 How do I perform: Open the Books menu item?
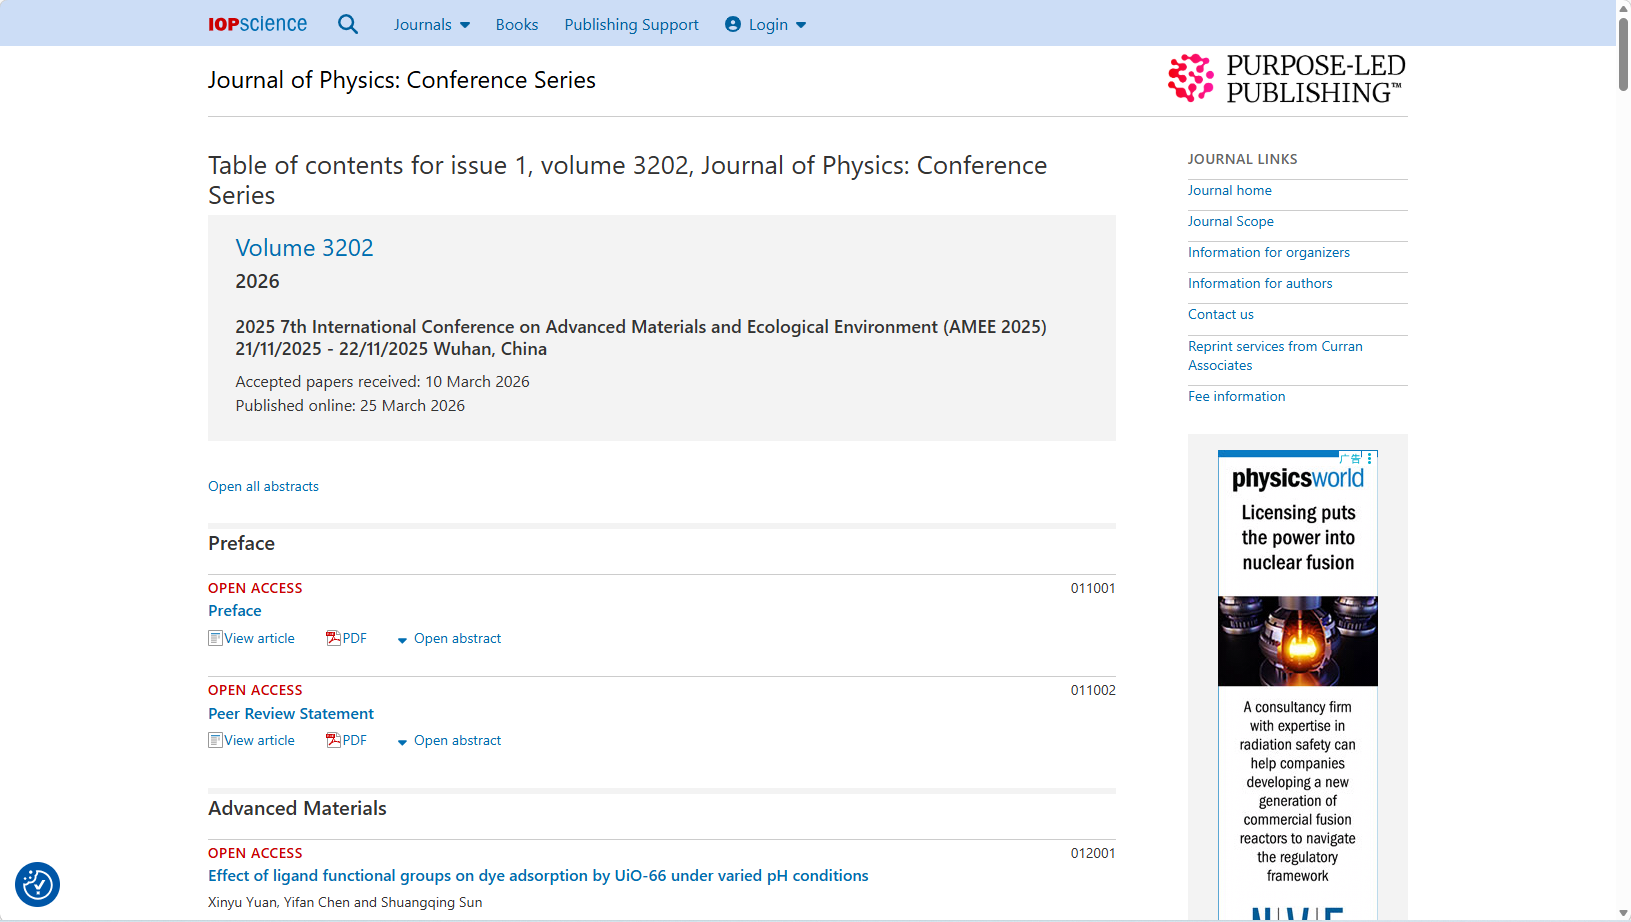click(x=516, y=24)
